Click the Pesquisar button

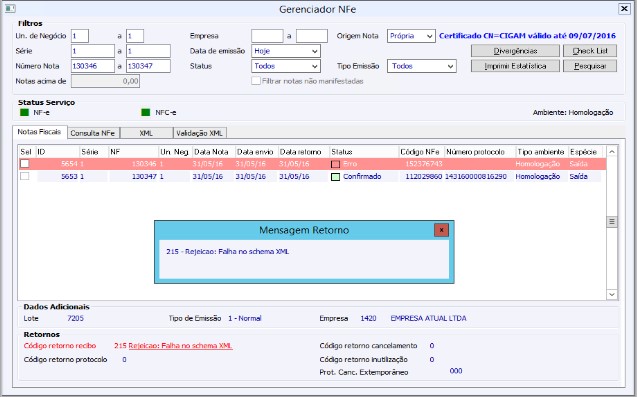[590, 66]
